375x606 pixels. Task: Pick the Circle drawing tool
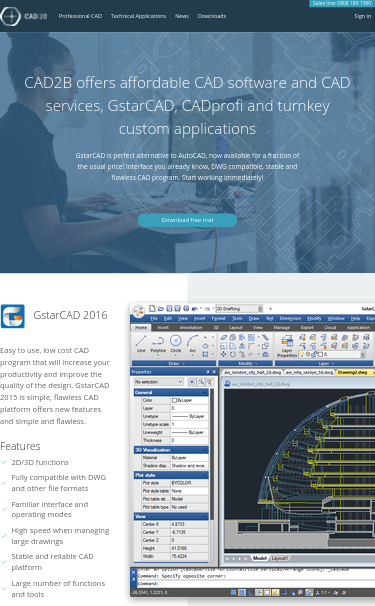(x=176, y=344)
